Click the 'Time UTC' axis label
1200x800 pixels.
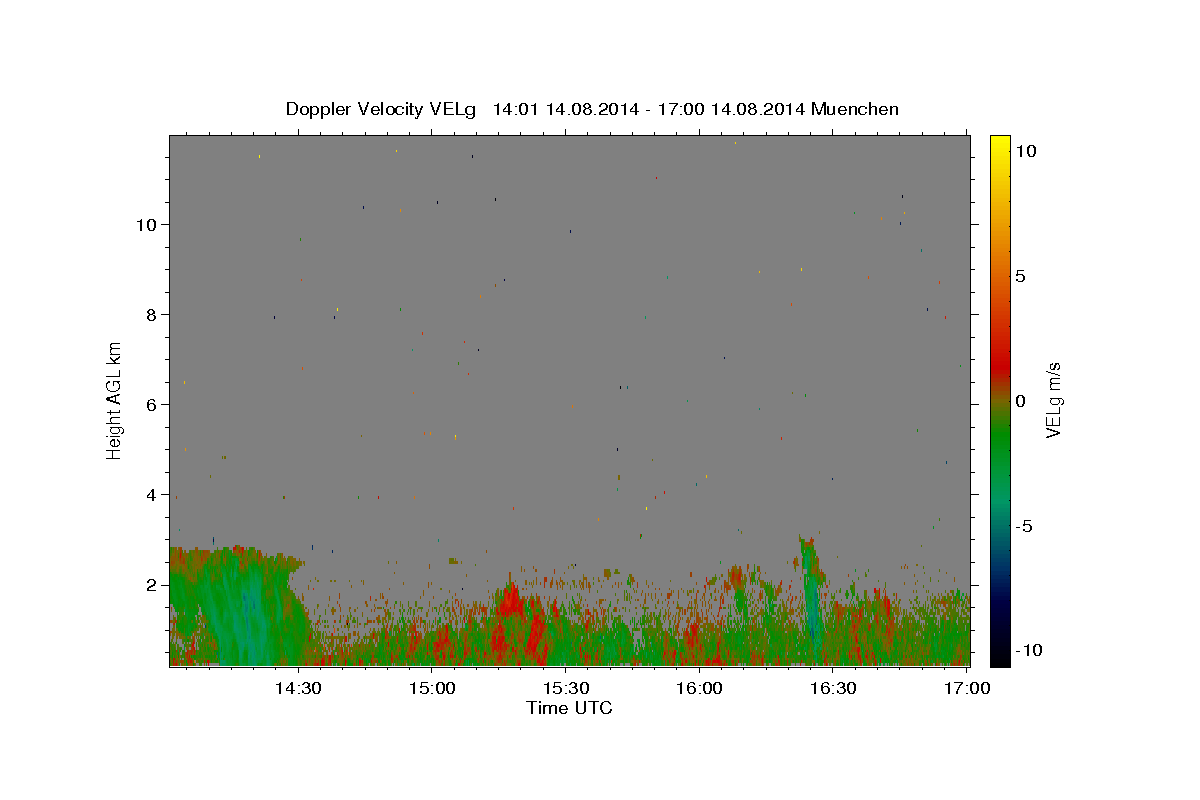[x=569, y=708]
